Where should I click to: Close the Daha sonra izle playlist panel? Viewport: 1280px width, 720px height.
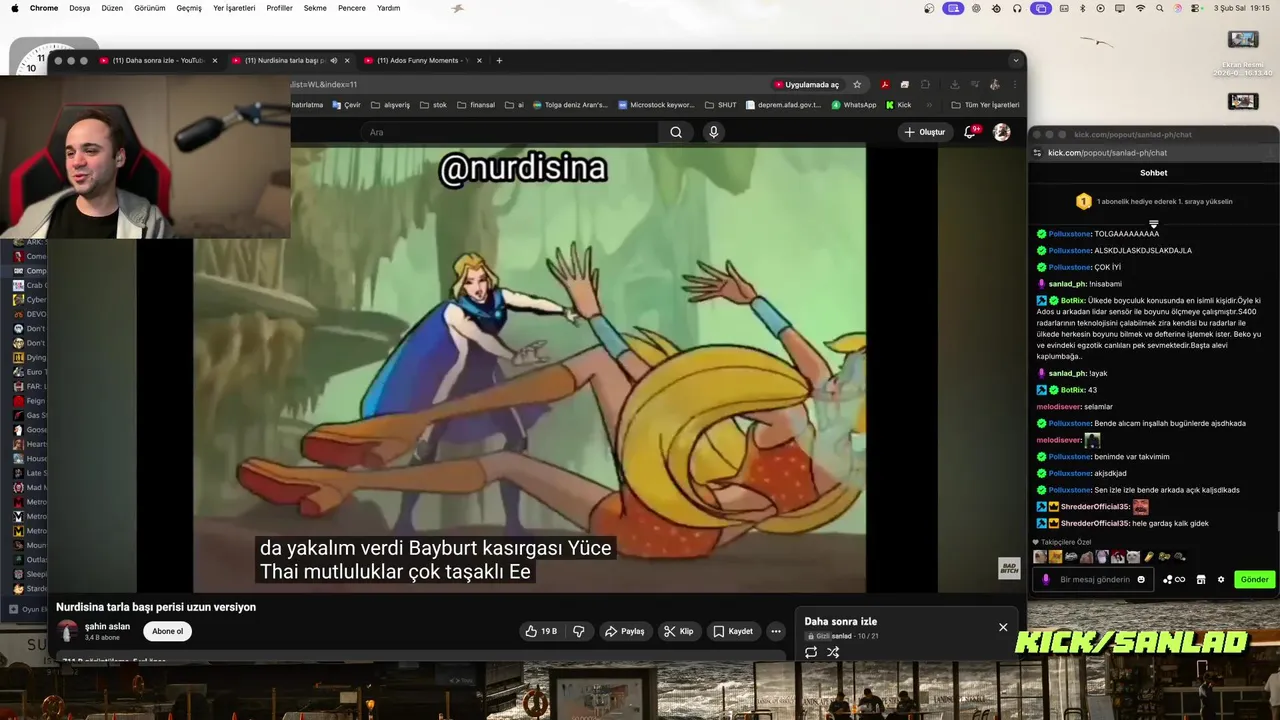(1003, 627)
